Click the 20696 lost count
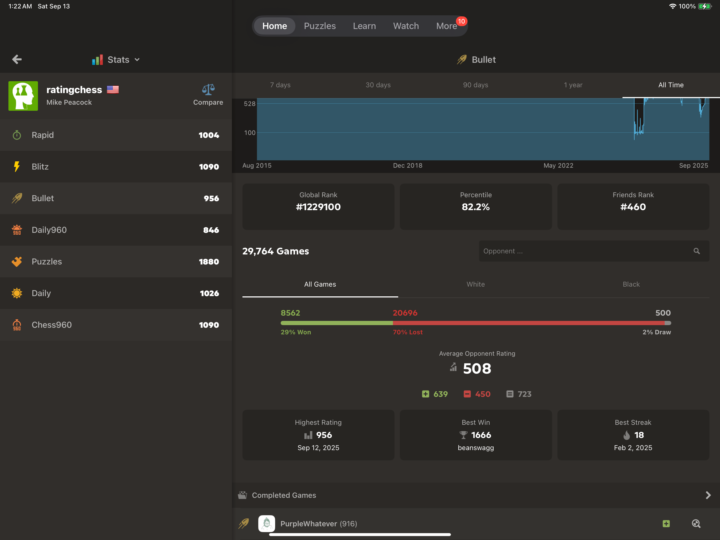 point(405,313)
